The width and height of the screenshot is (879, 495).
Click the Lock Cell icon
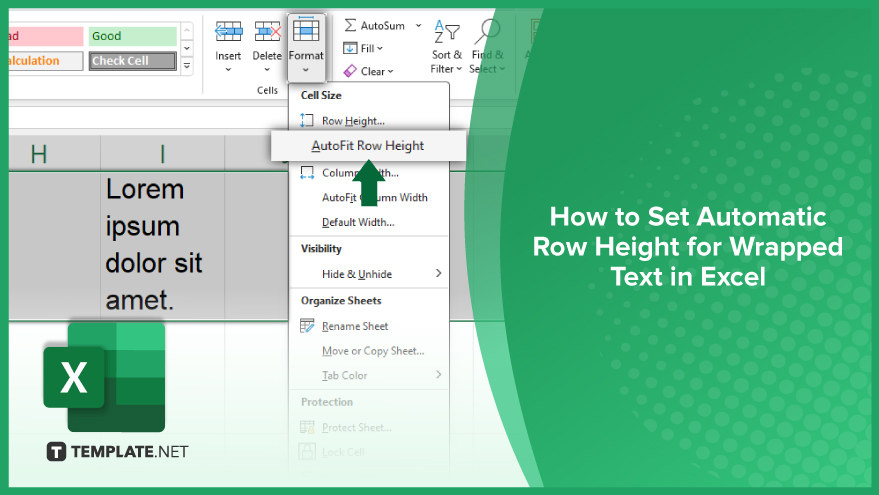(x=307, y=452)
